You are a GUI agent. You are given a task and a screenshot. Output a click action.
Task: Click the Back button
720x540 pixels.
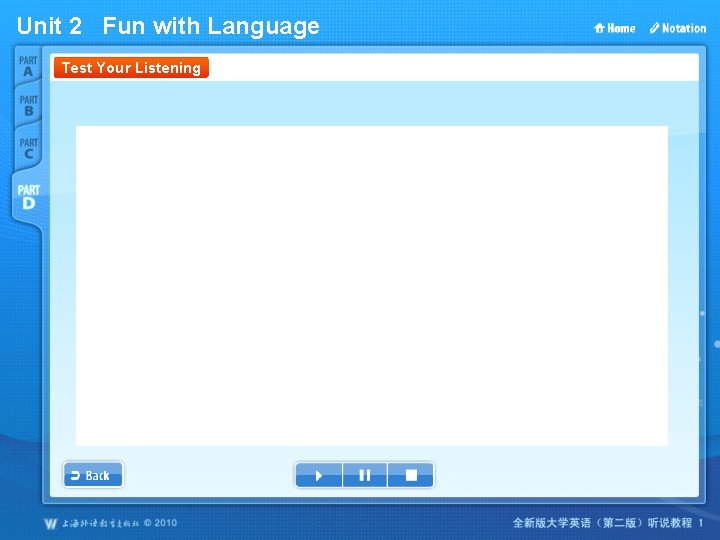pos(93,475)
